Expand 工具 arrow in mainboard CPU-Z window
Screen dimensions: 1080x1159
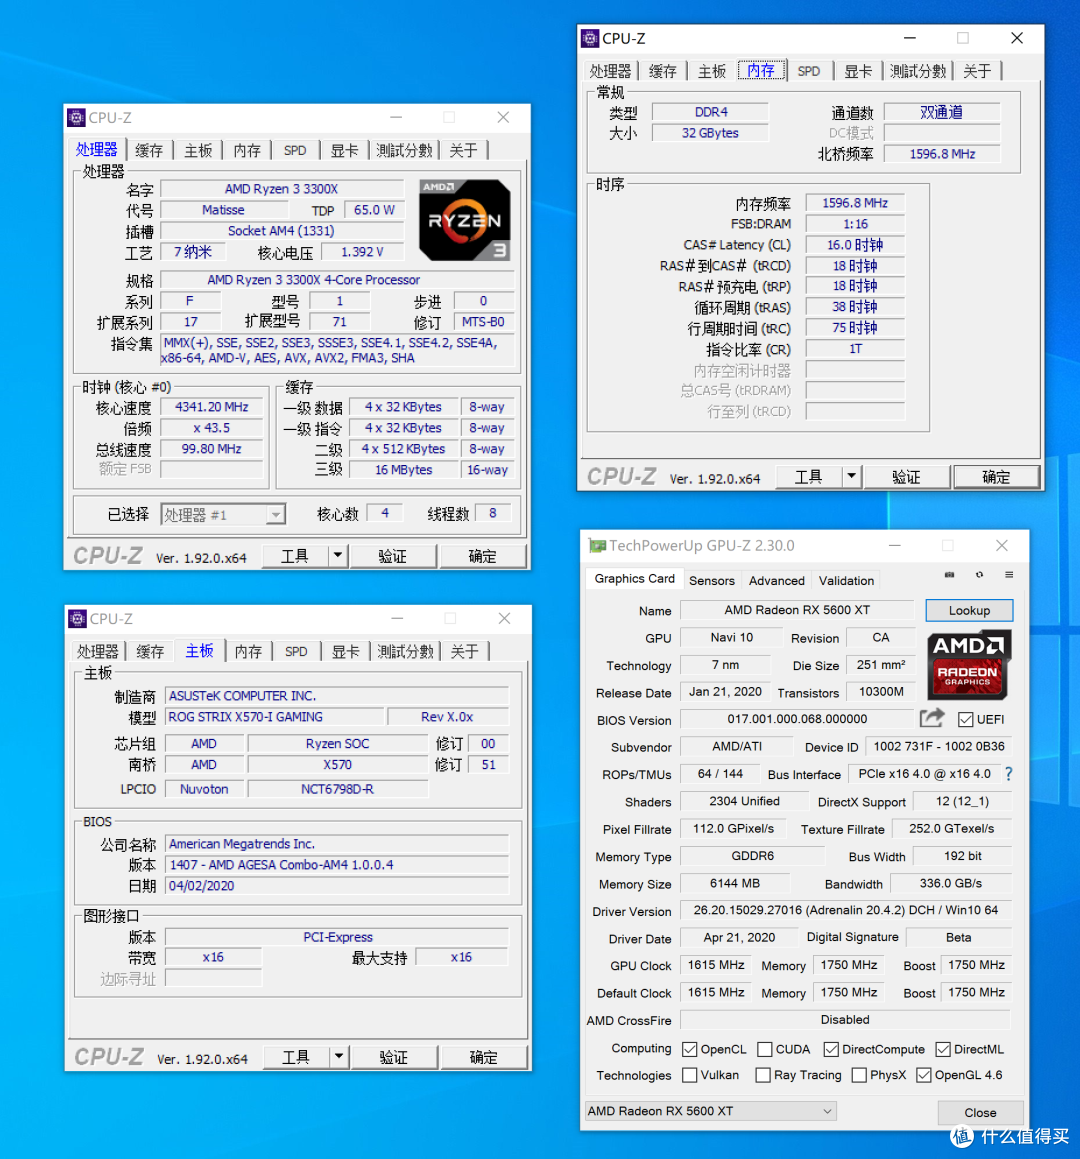click(339, 1056)
